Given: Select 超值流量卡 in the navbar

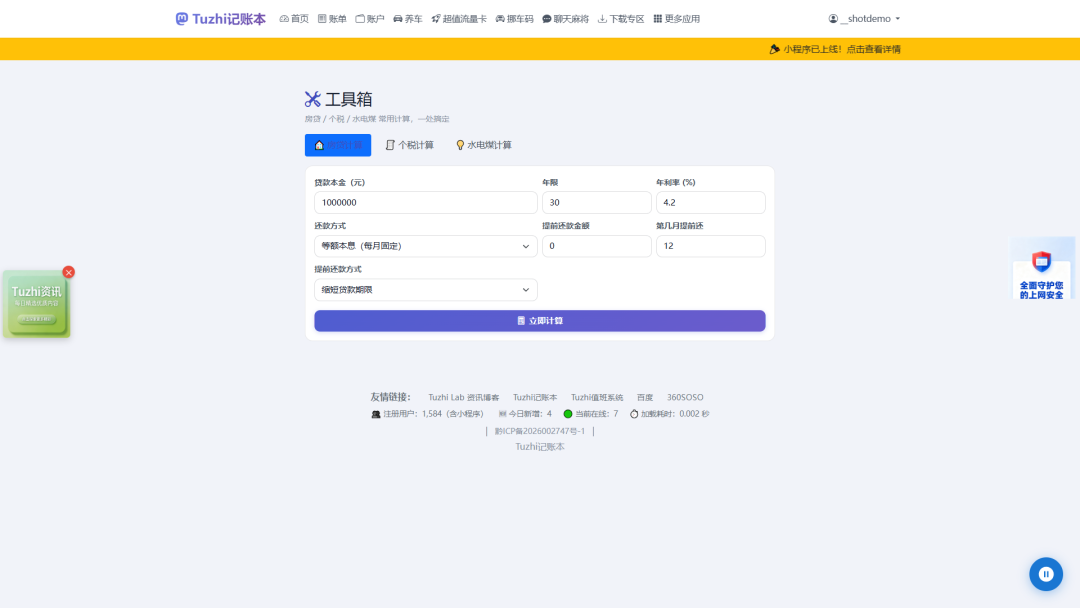Looking at the screenshot, I should (459, 19).
